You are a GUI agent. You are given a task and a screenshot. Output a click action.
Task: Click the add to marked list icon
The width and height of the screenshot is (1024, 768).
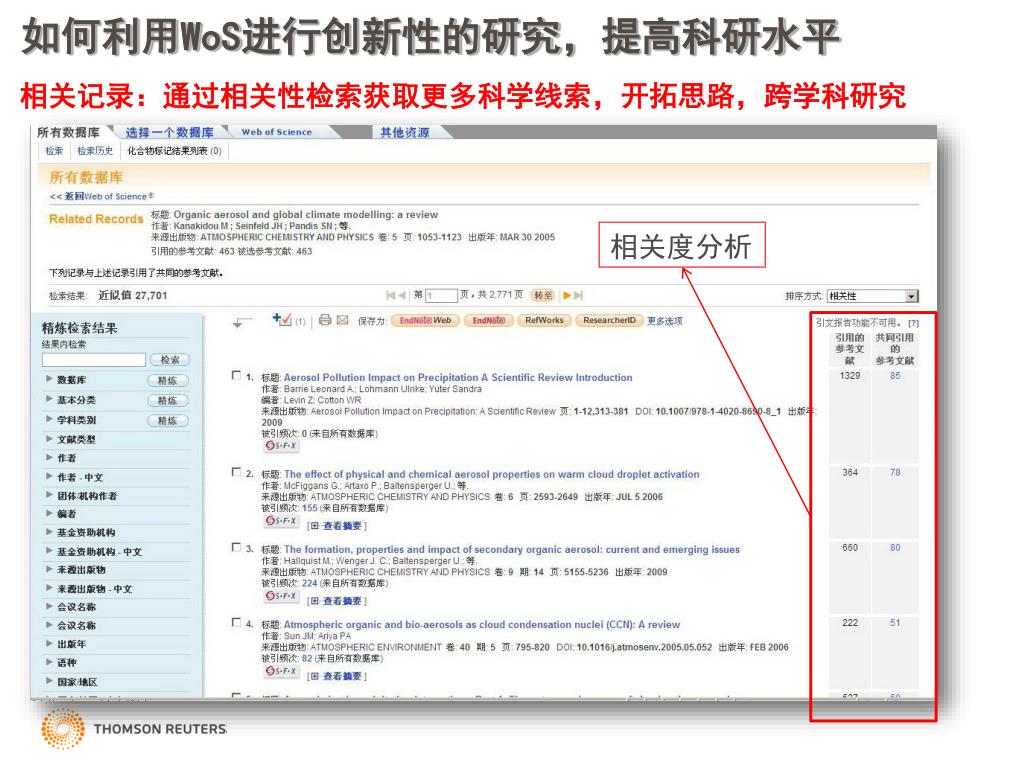(x=282, y=319)
